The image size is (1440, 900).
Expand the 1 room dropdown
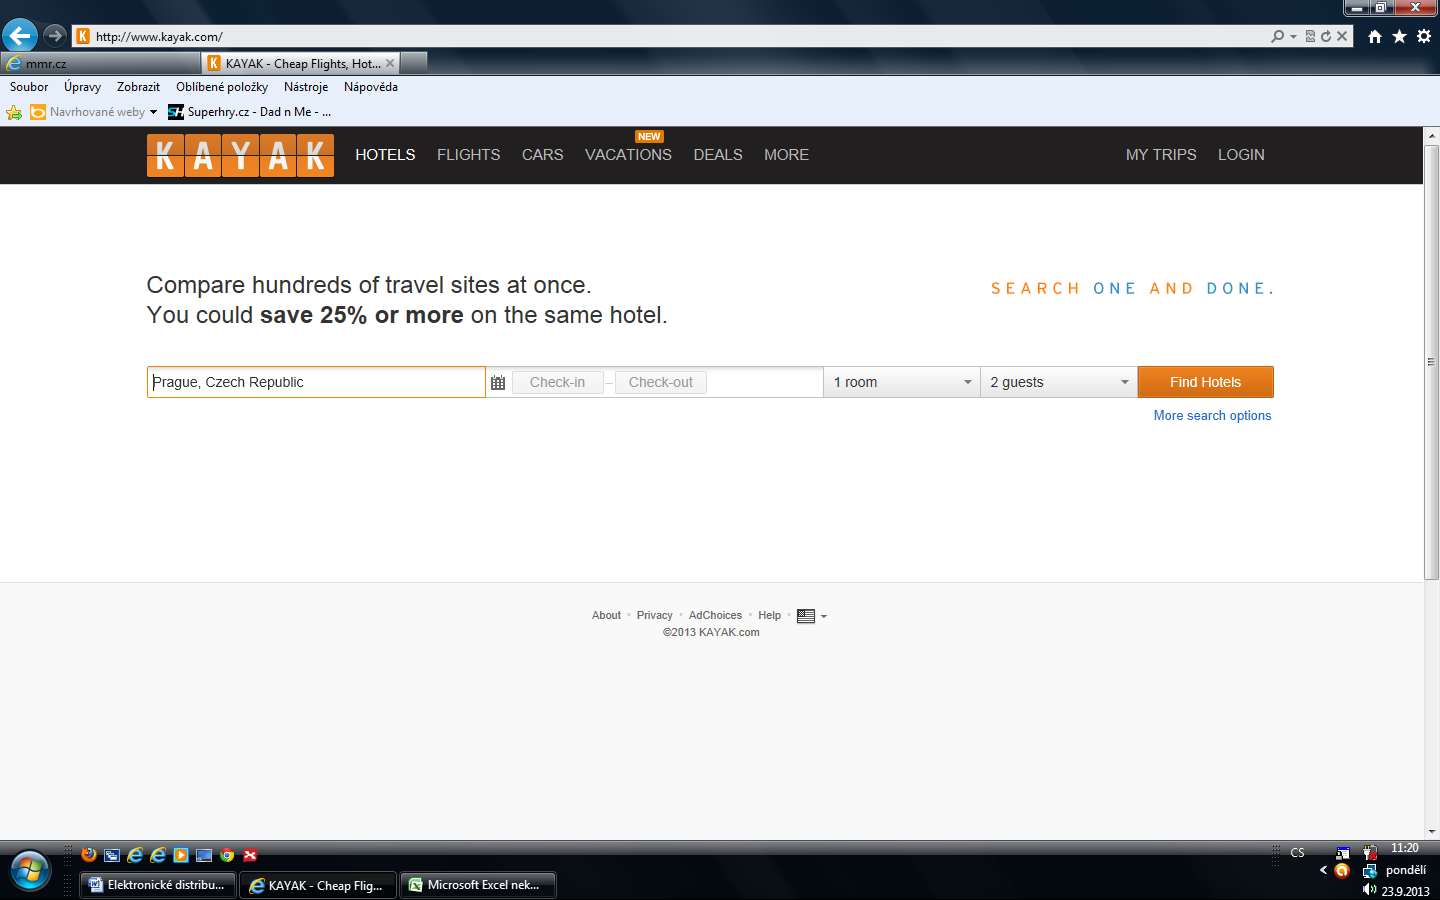tap(902, 382)
